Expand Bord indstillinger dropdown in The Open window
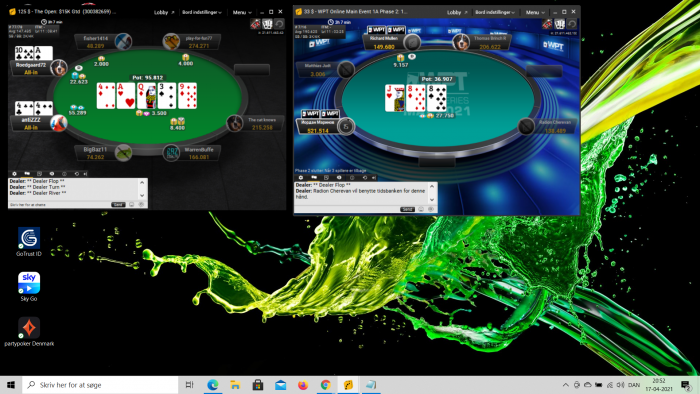The width and height of the screenshot is (700, 394). [202, 12]
